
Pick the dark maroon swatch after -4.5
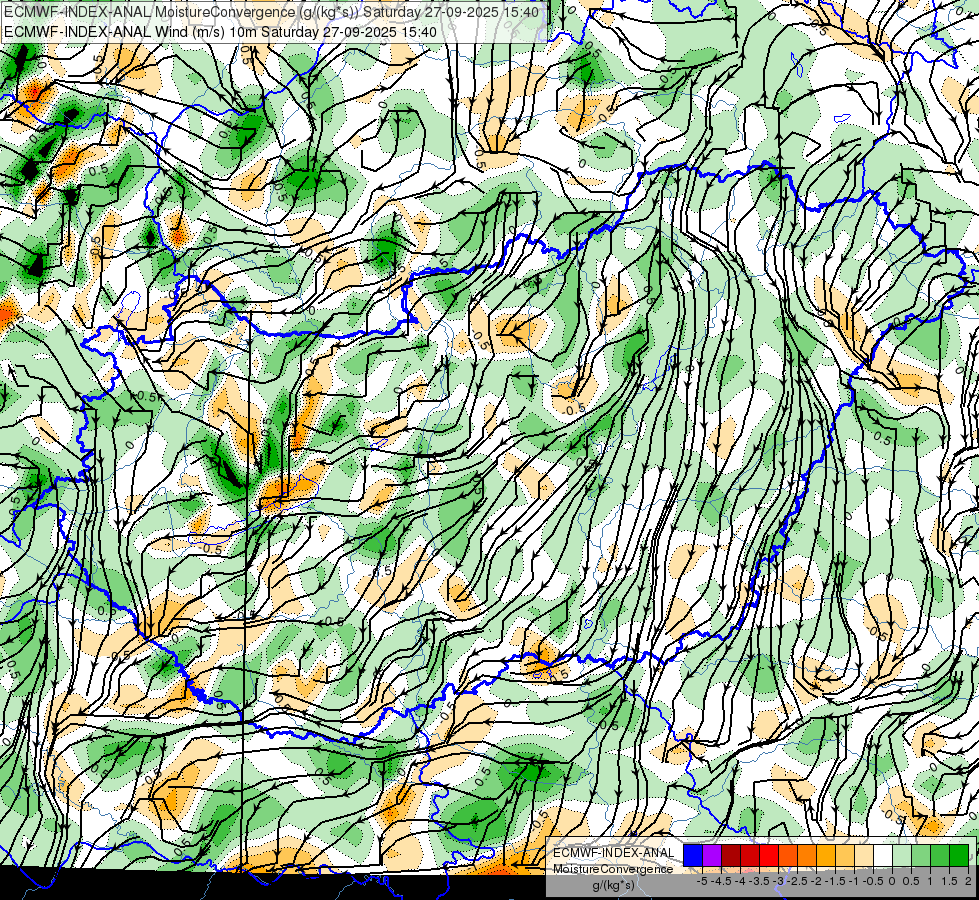point(731,855)
